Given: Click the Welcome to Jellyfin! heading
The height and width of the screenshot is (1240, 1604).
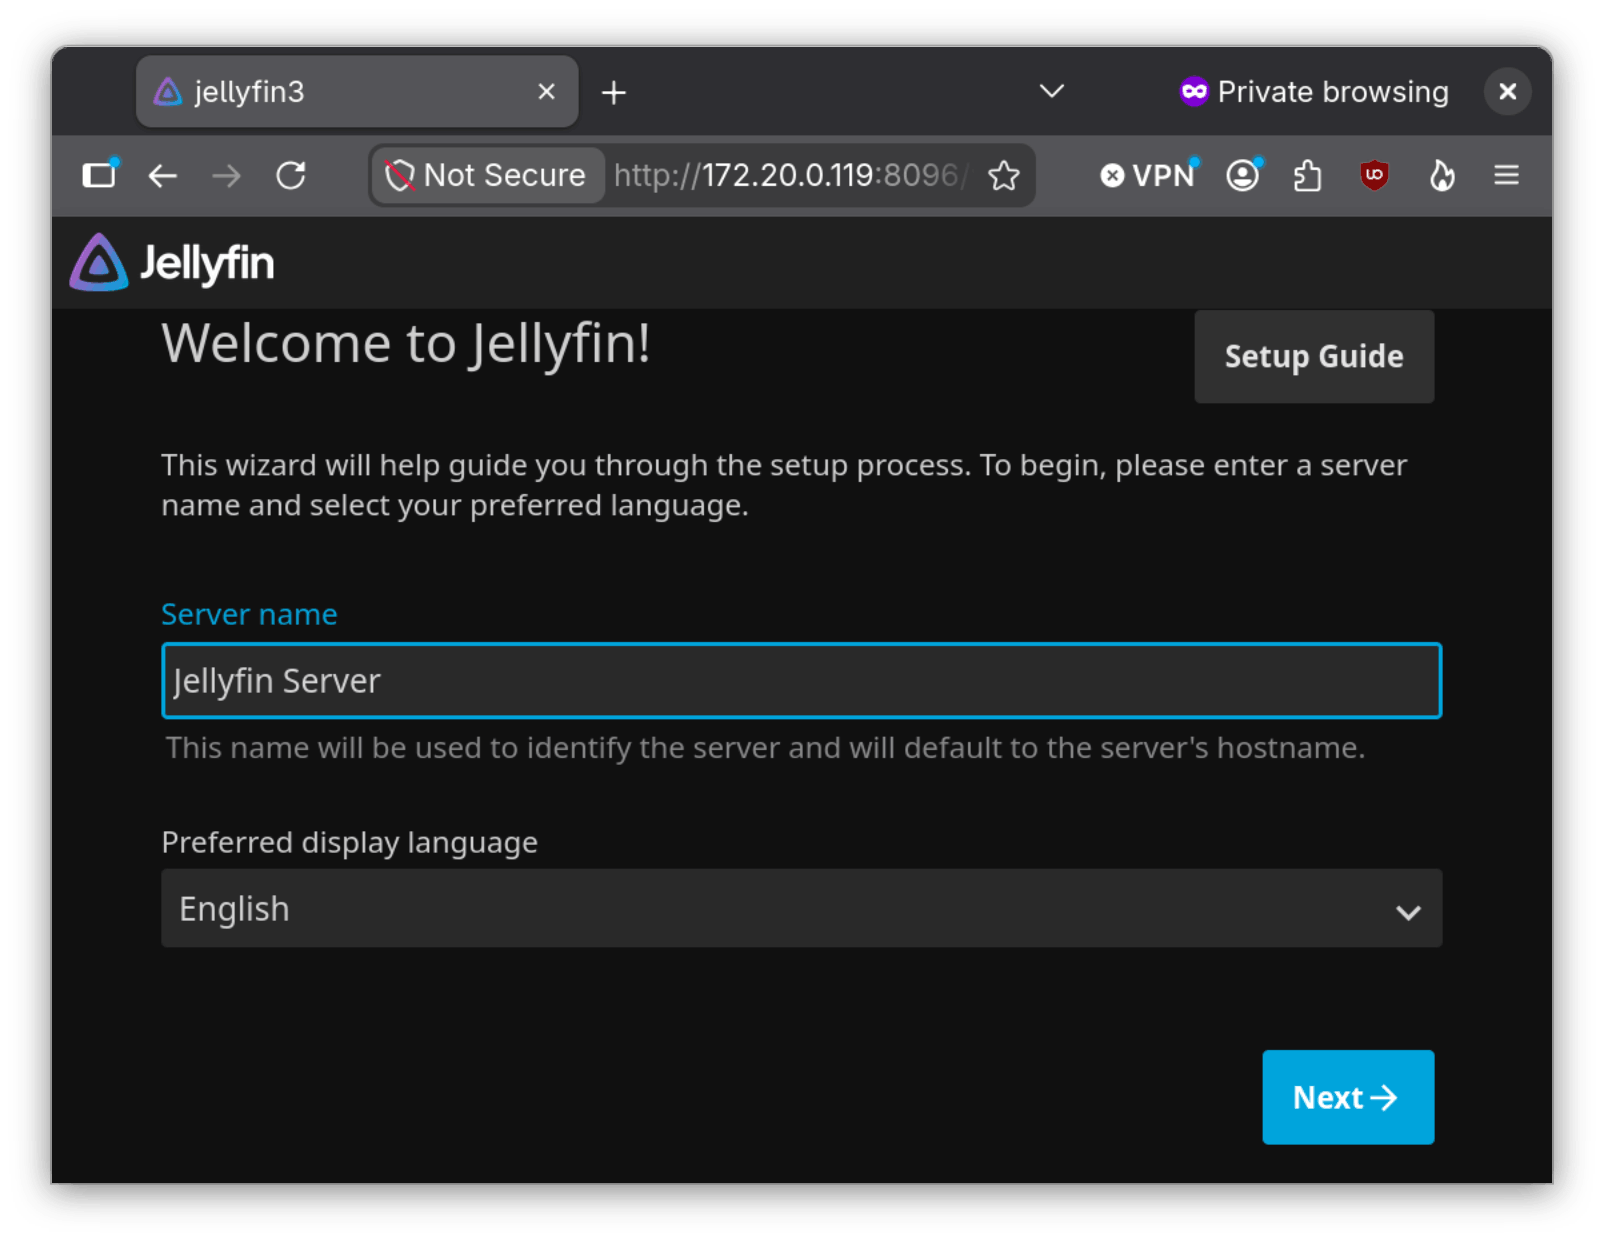Looking at the screenshot, I should [x=406, y=344].
